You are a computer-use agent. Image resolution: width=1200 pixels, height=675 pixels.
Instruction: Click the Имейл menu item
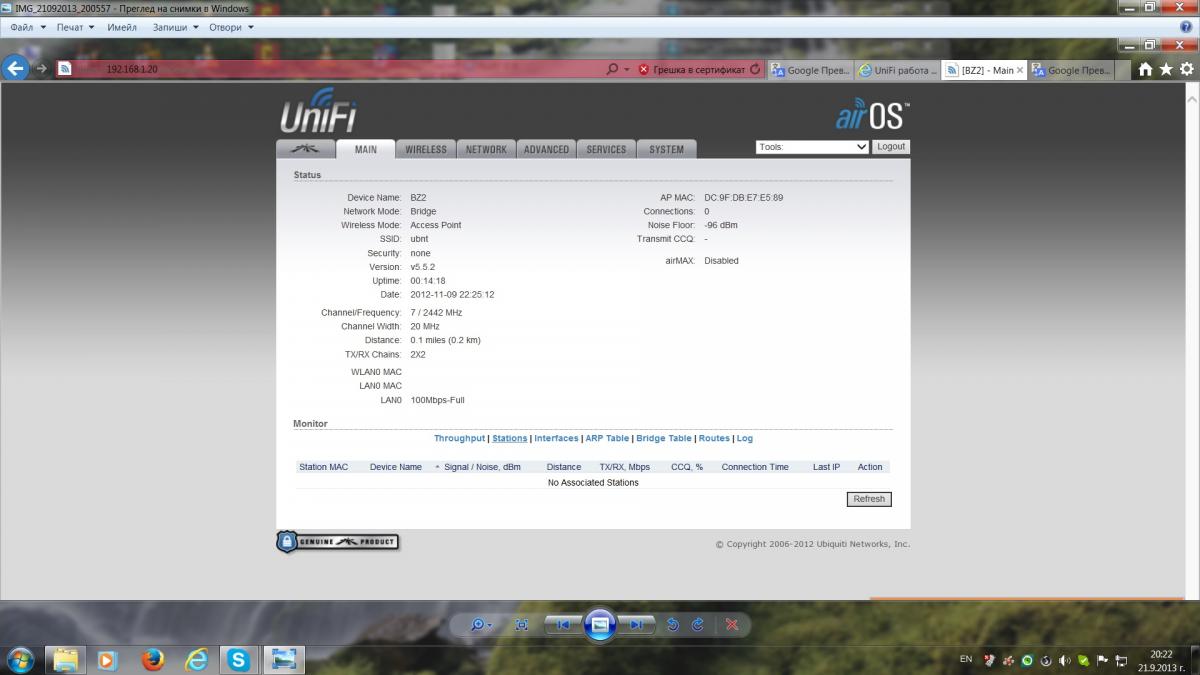point(121,28)
